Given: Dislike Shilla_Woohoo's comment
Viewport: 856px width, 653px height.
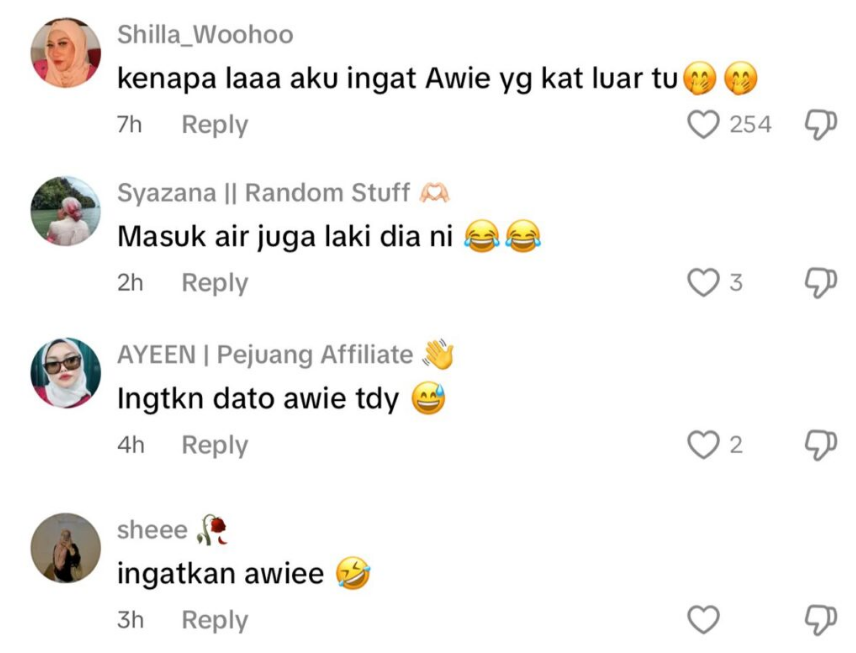Looking at the screenshot, I should pyautogui.click(x=821, y=125).
